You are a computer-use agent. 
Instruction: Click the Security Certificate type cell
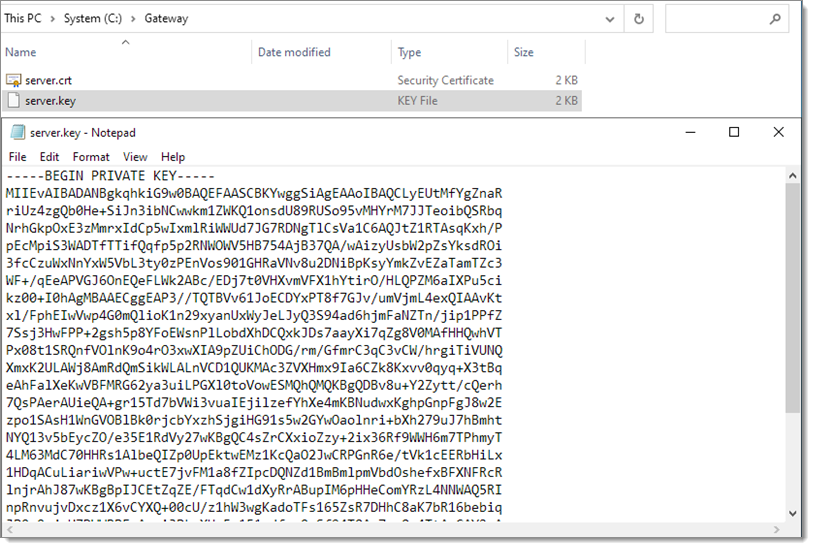(445, 80)
